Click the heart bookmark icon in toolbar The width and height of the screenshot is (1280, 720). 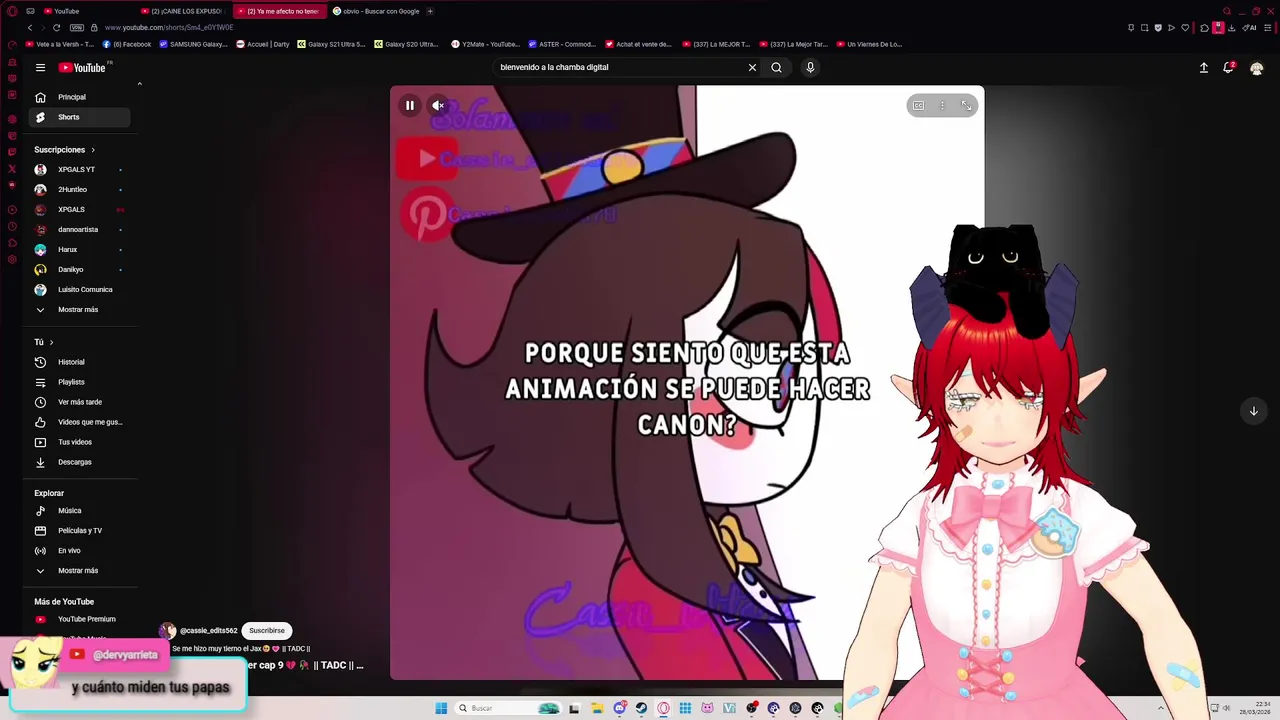click(x=1185, y=28)
